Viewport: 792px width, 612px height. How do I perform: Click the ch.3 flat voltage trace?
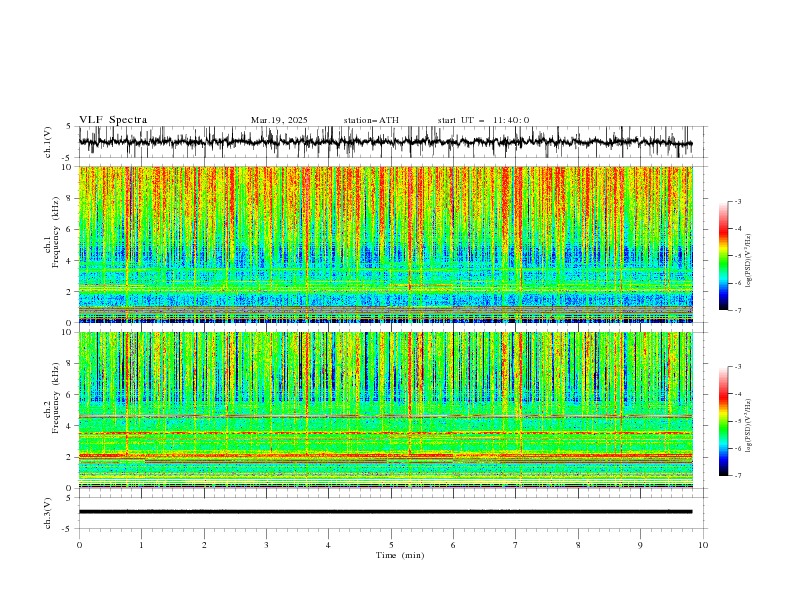(385, 512)
